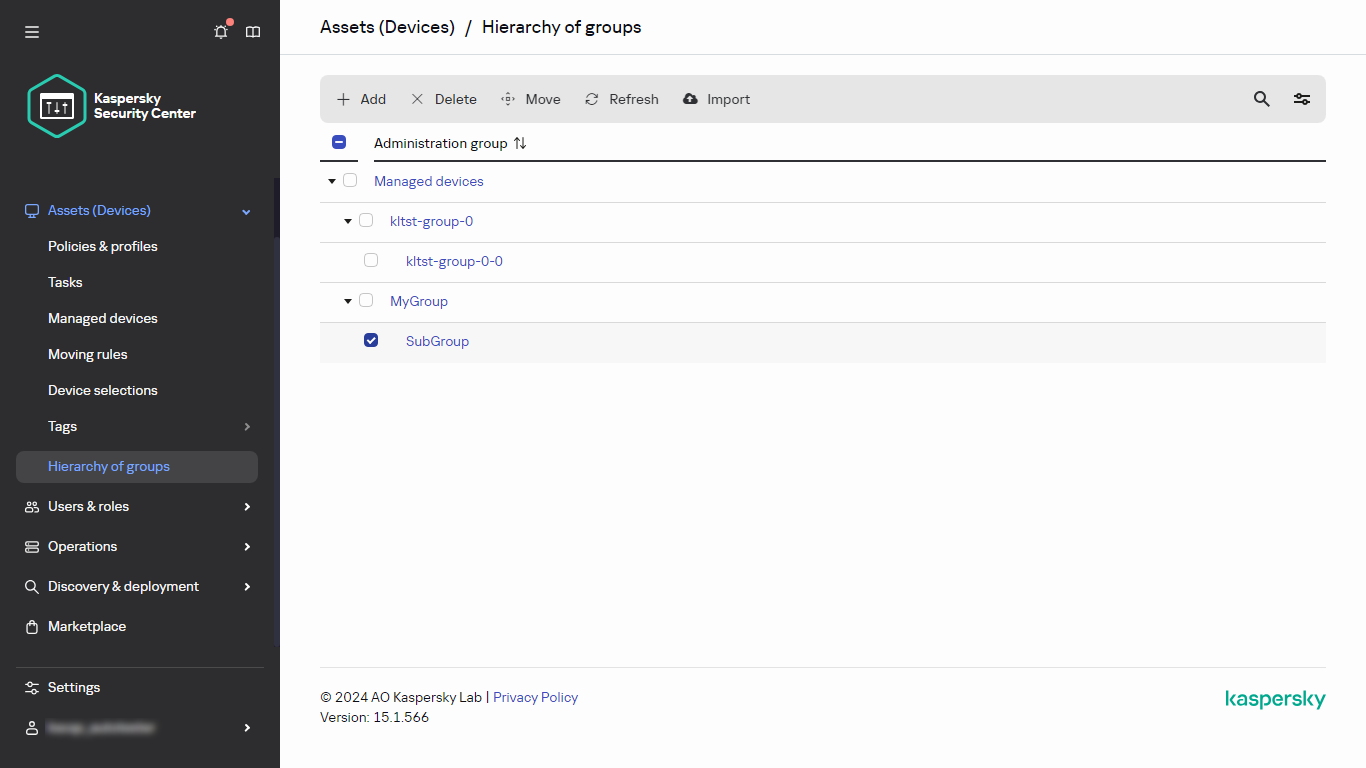
Task: Open the filter settings sliders icon
Action: click(x=1301, y=99)
